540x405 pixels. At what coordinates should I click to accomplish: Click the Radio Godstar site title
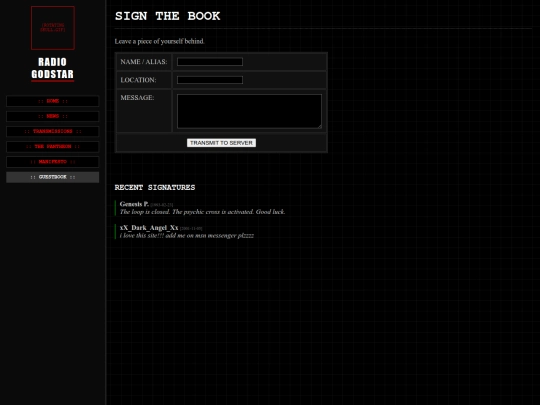(x=53, y=68)
